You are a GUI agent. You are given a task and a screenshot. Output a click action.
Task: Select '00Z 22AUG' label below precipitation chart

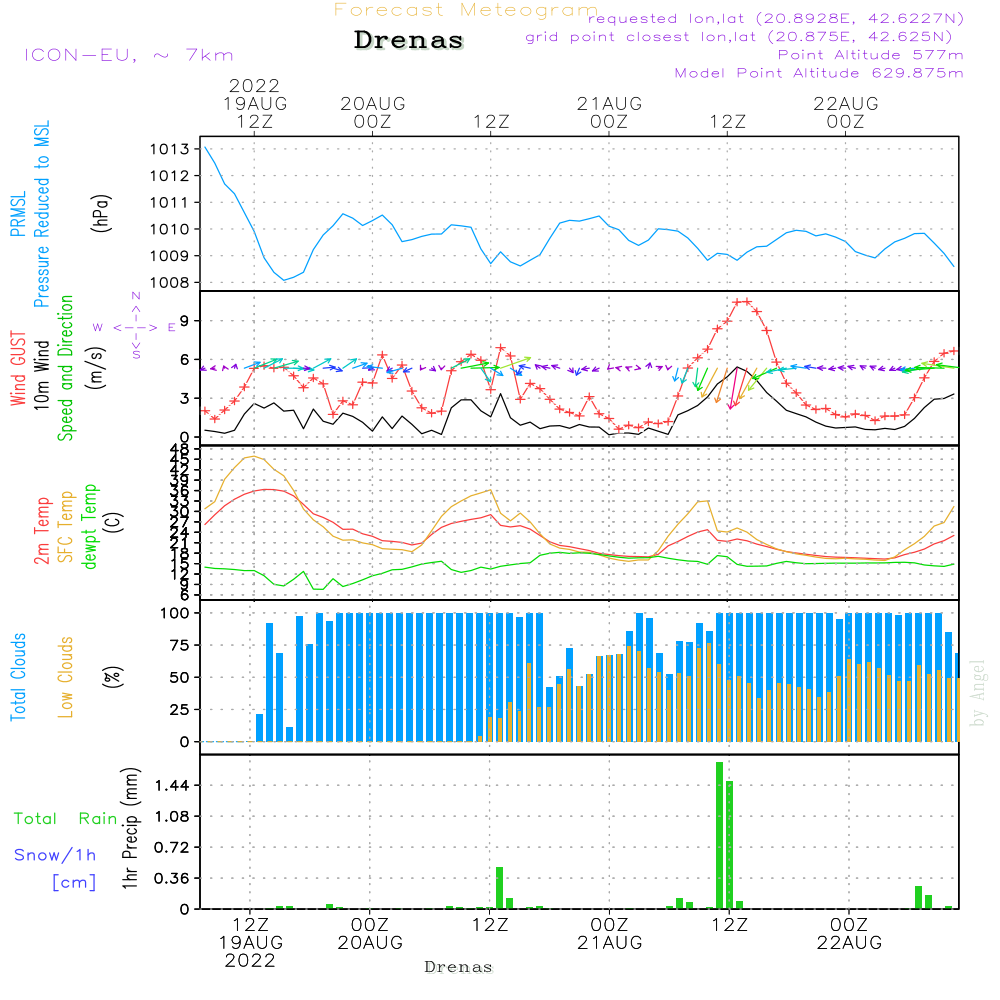[x=849, y=934]
